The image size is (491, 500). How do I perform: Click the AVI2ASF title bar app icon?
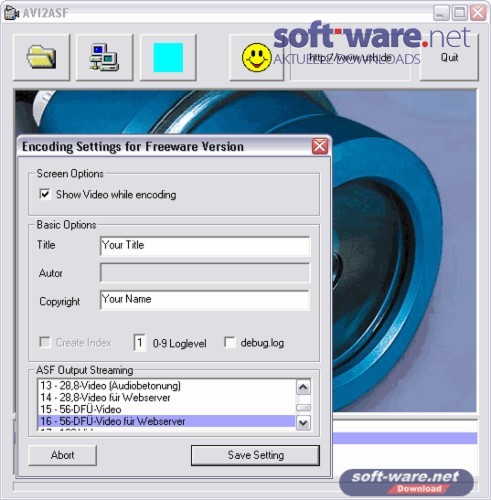coord(11,13)
